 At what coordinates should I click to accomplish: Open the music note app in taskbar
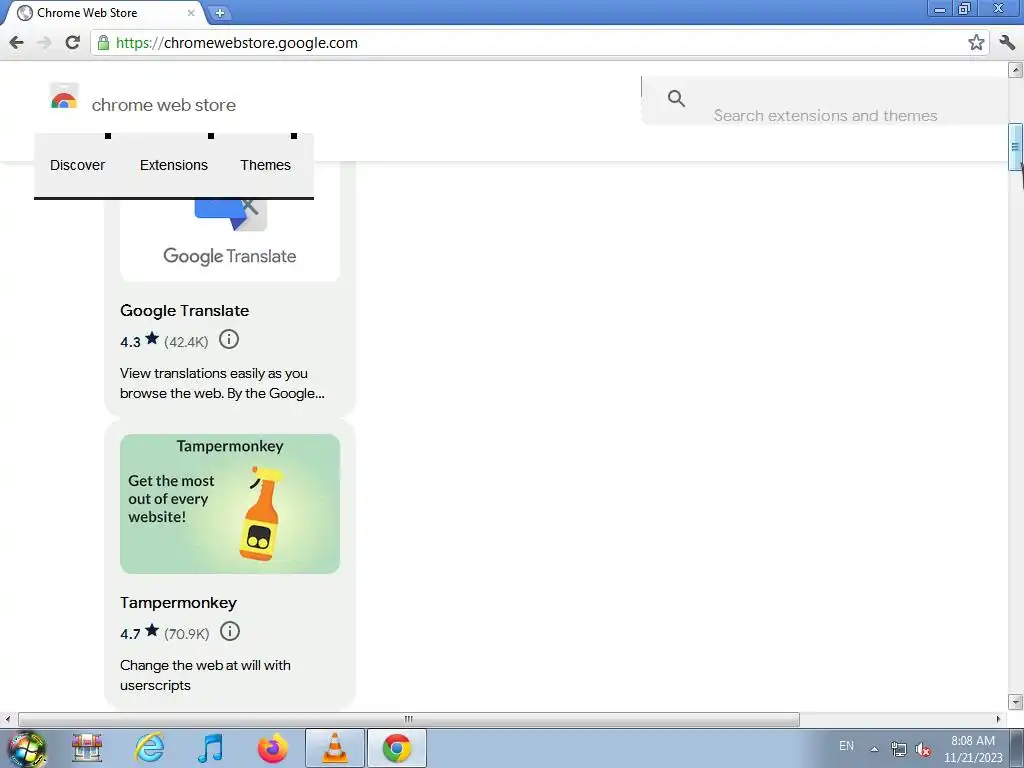coord(210,748)
